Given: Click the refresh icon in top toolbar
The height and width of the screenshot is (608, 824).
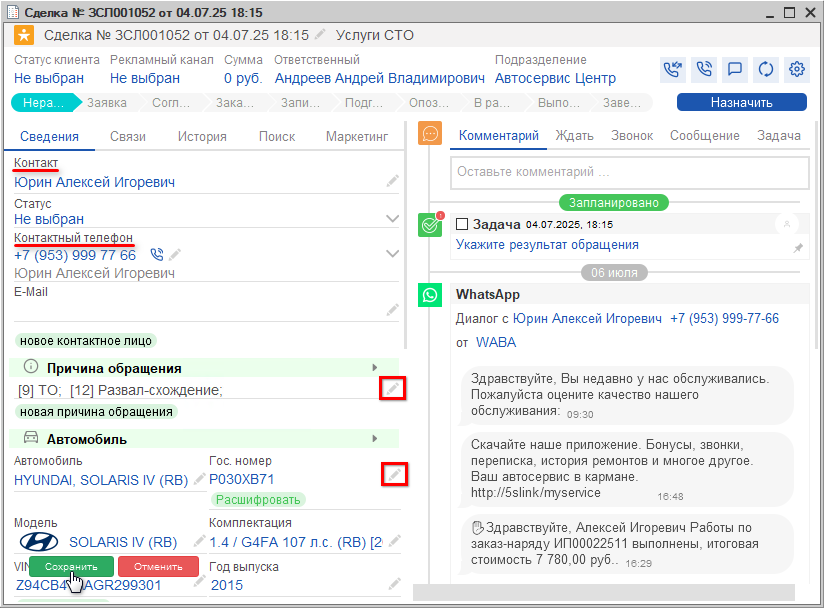Looking at the screenshot, I should pyautogui.click(x=766, y=70).
